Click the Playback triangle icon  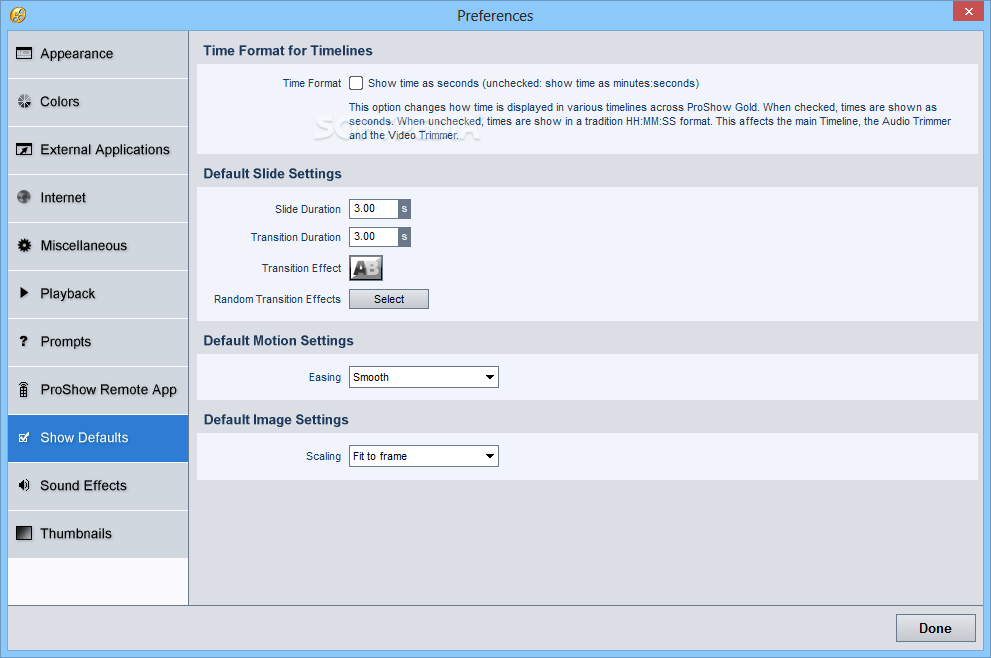pyautogui.click(x=24, y=293)
